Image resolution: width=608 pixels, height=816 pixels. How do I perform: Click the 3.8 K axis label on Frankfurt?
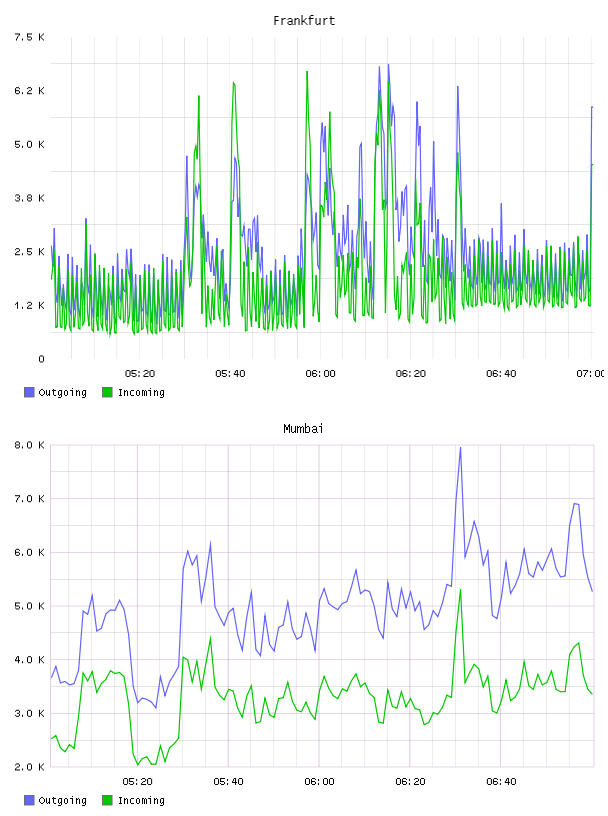coord(29,198)
